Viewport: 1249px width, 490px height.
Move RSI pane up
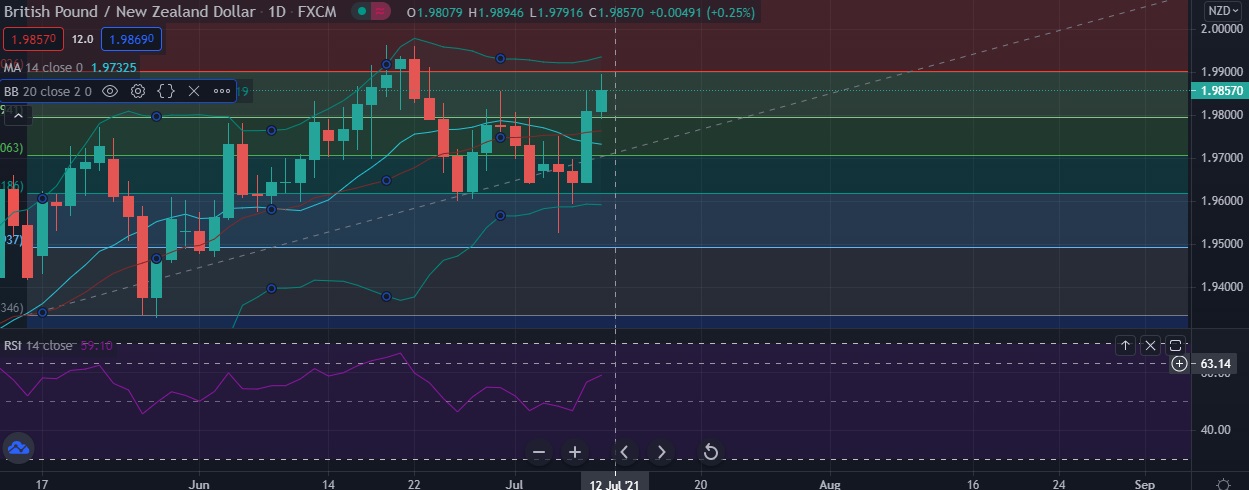1125,345
